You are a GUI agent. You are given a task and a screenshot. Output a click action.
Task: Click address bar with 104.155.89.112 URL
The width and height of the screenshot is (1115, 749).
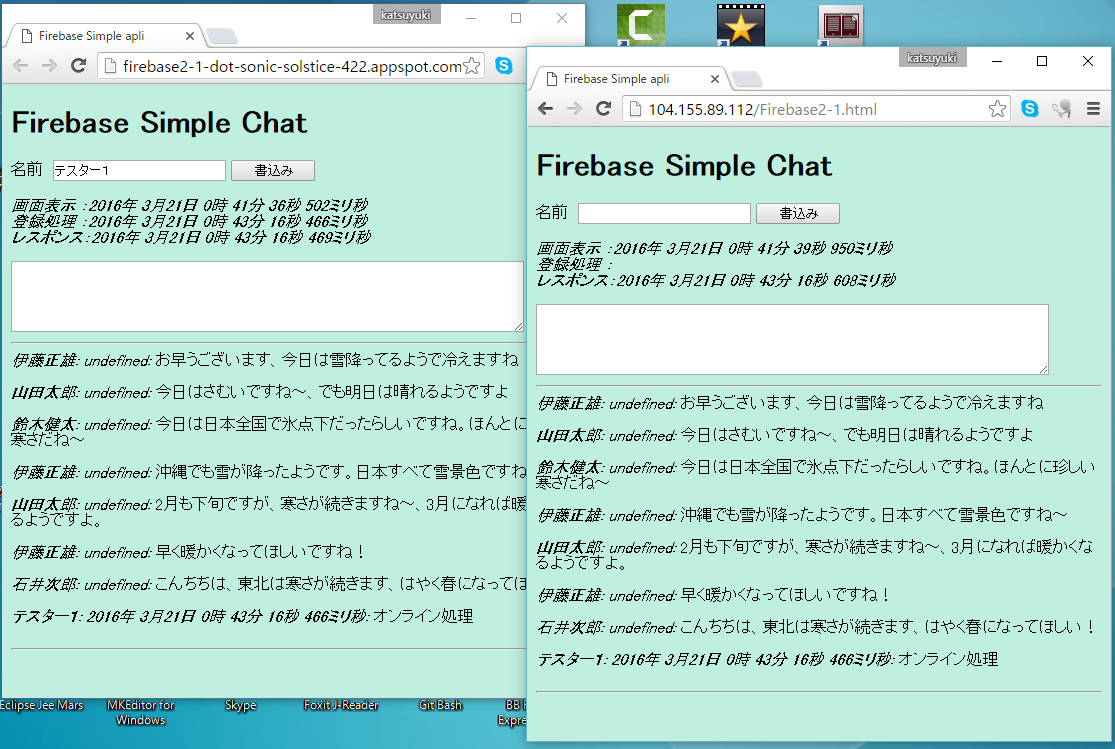pyautogui.click(x=816, y=110)
